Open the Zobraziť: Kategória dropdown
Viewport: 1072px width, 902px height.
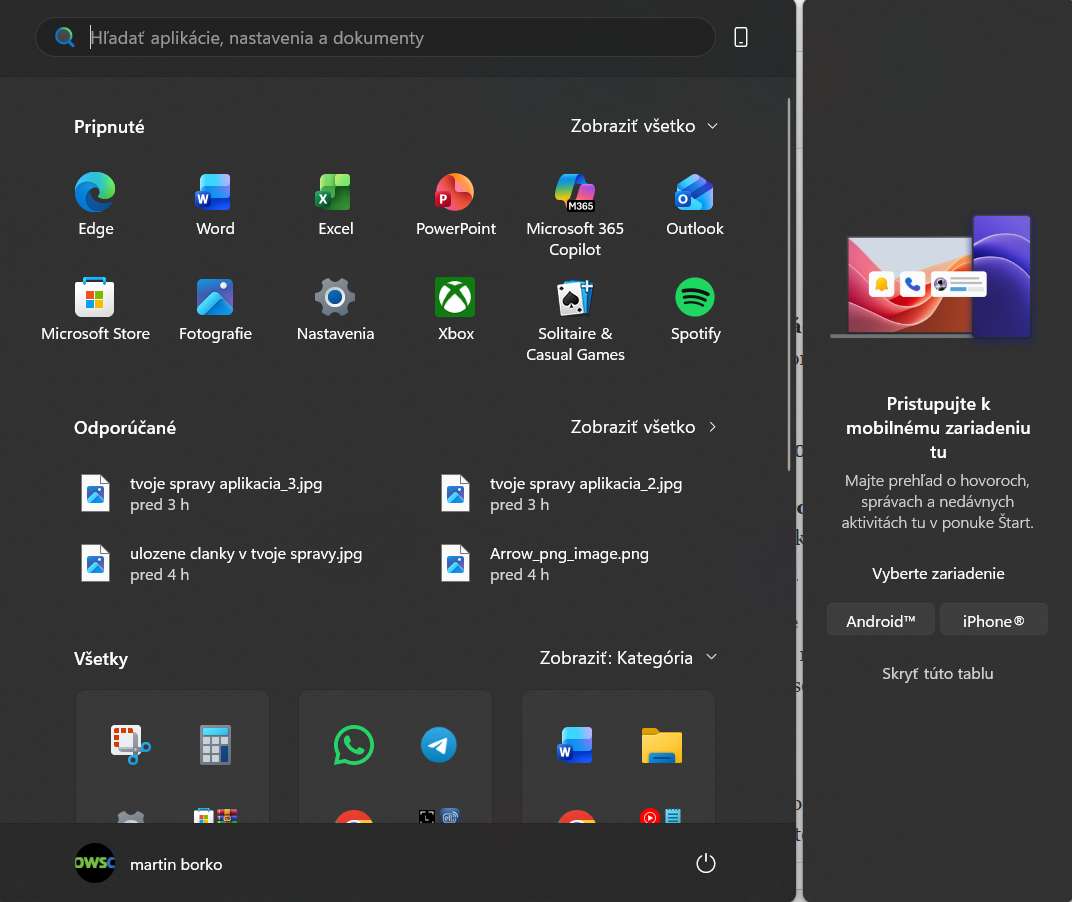pos(628,658)
